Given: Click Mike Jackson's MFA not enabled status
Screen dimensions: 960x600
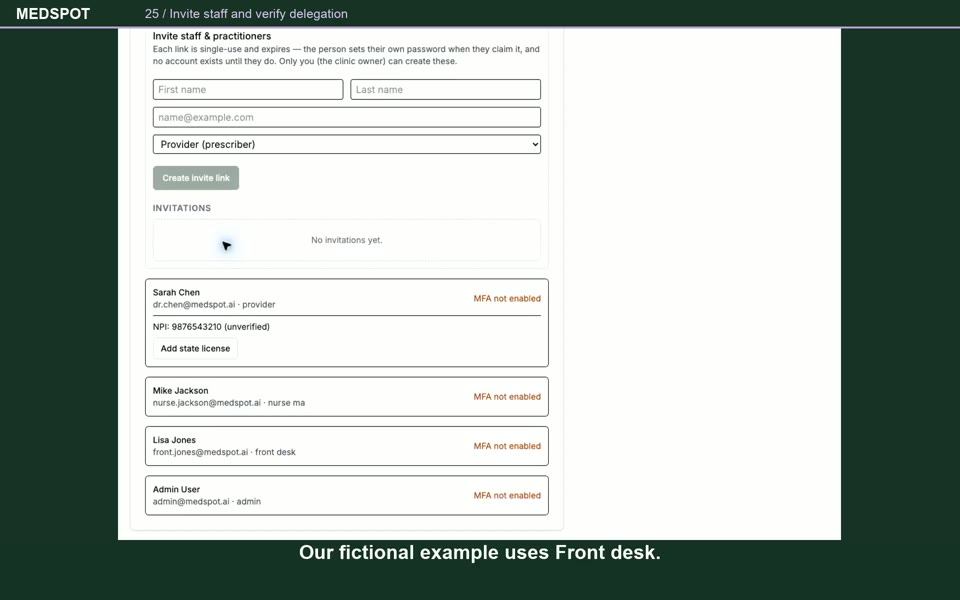Looking at the screenshot, I should pyautogui.click(x=507, y=397).
